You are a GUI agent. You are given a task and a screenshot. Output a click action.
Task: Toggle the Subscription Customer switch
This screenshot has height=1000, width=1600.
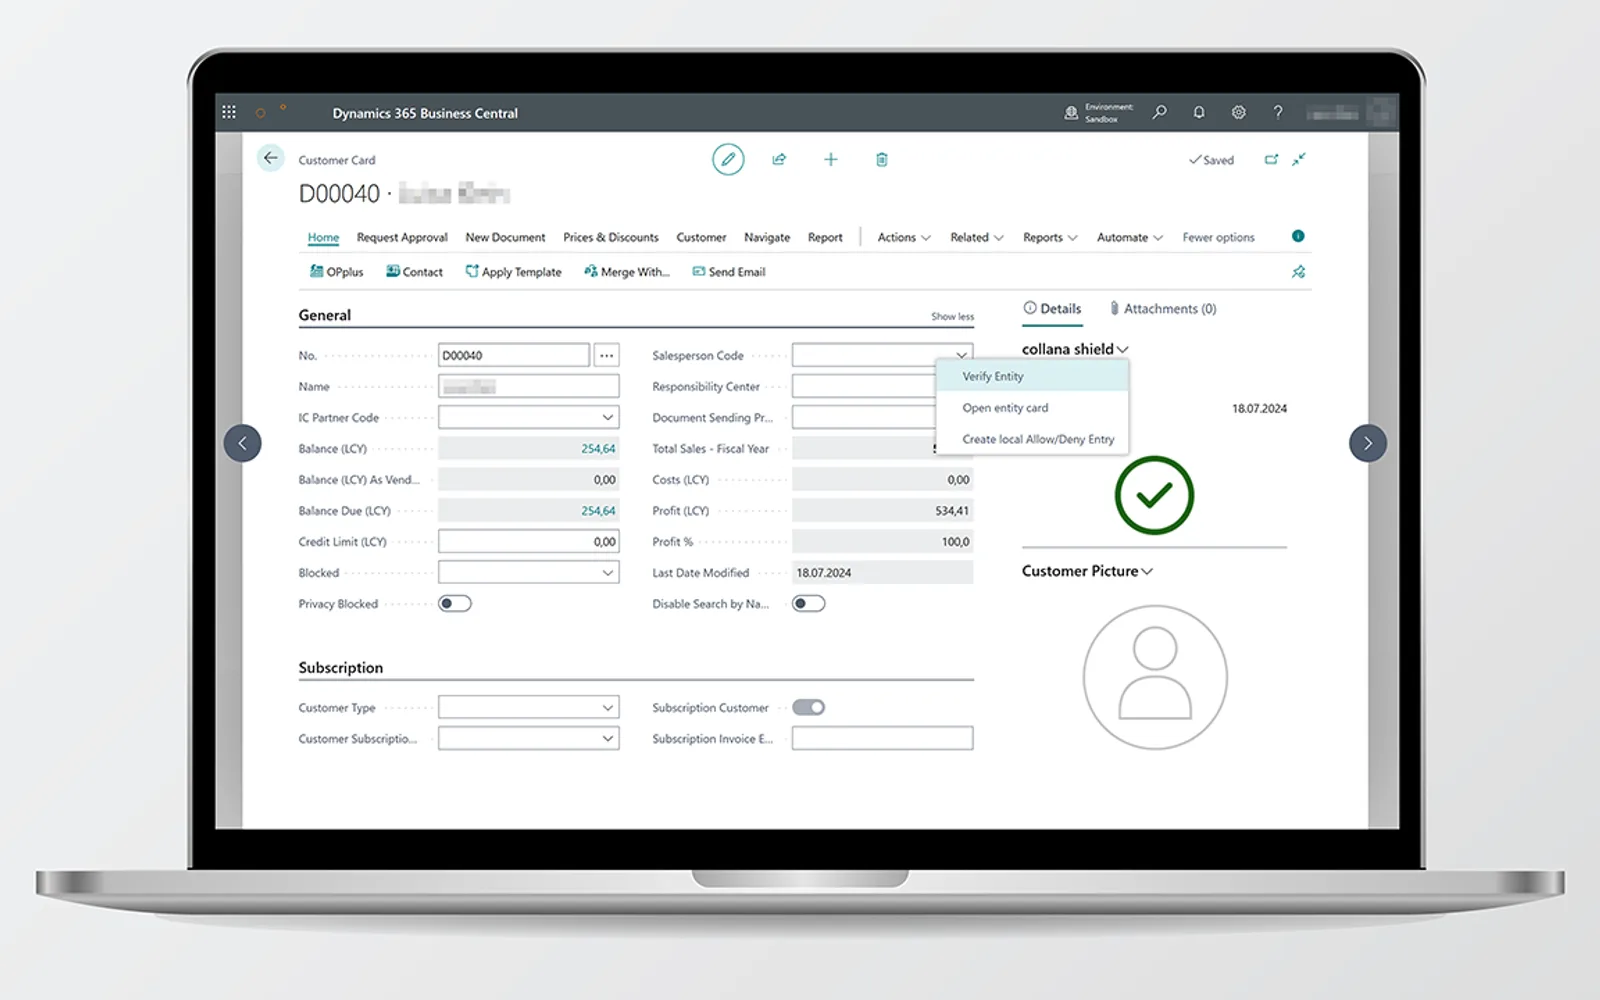coord(808,707)
